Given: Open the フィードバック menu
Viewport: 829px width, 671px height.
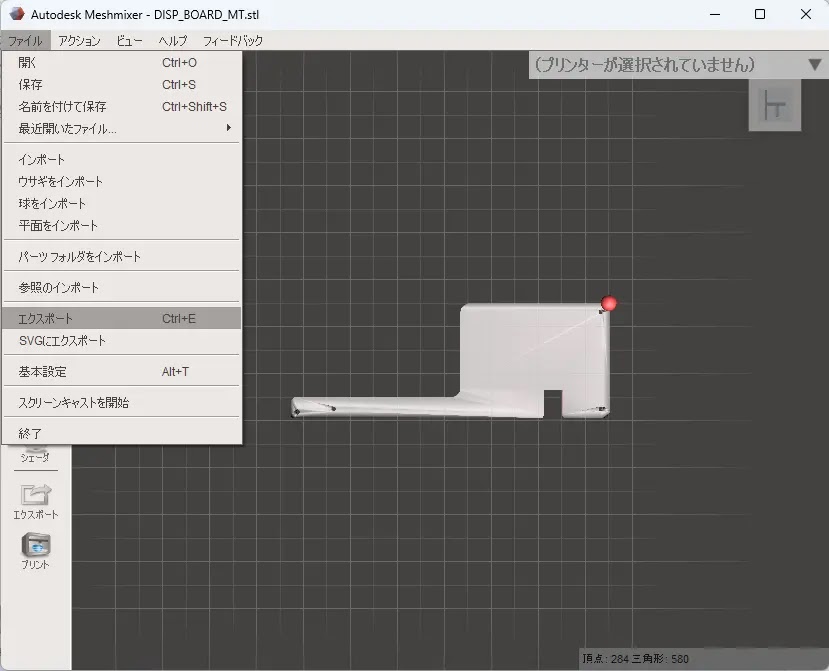Looking at the screenshot, I should click(x=233, y=41).
